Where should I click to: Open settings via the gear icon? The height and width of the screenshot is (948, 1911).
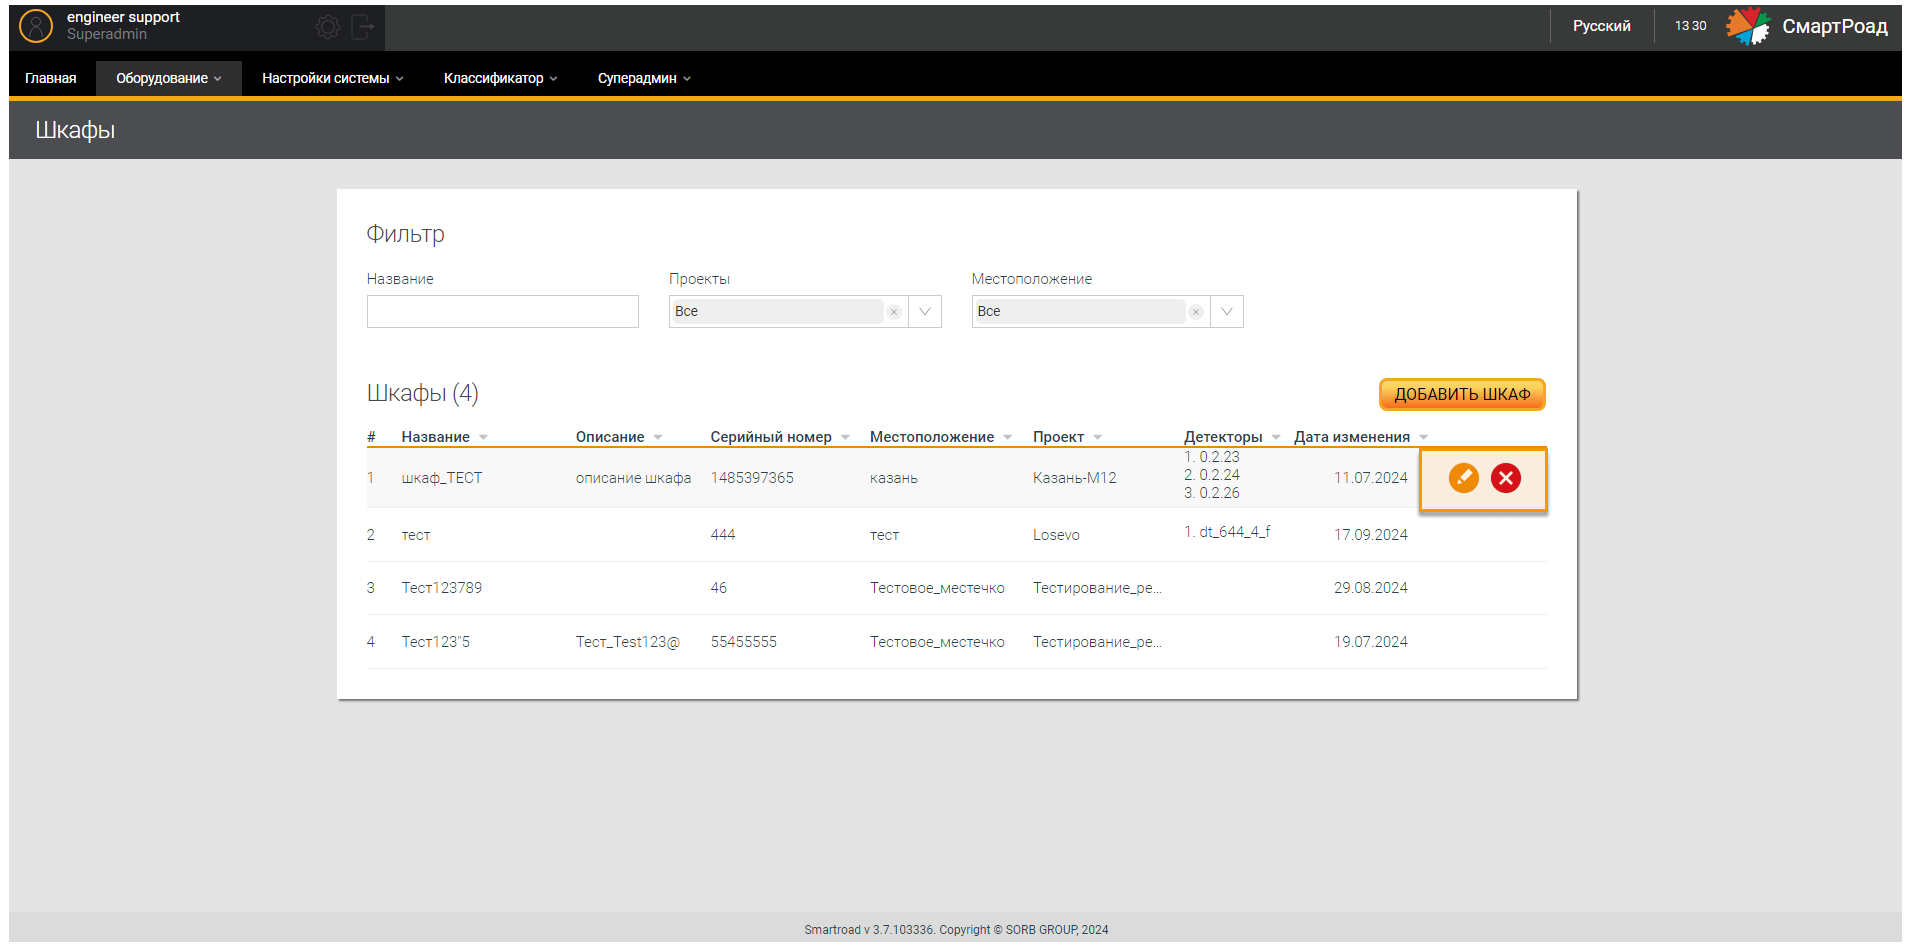(x=328, y=27)
